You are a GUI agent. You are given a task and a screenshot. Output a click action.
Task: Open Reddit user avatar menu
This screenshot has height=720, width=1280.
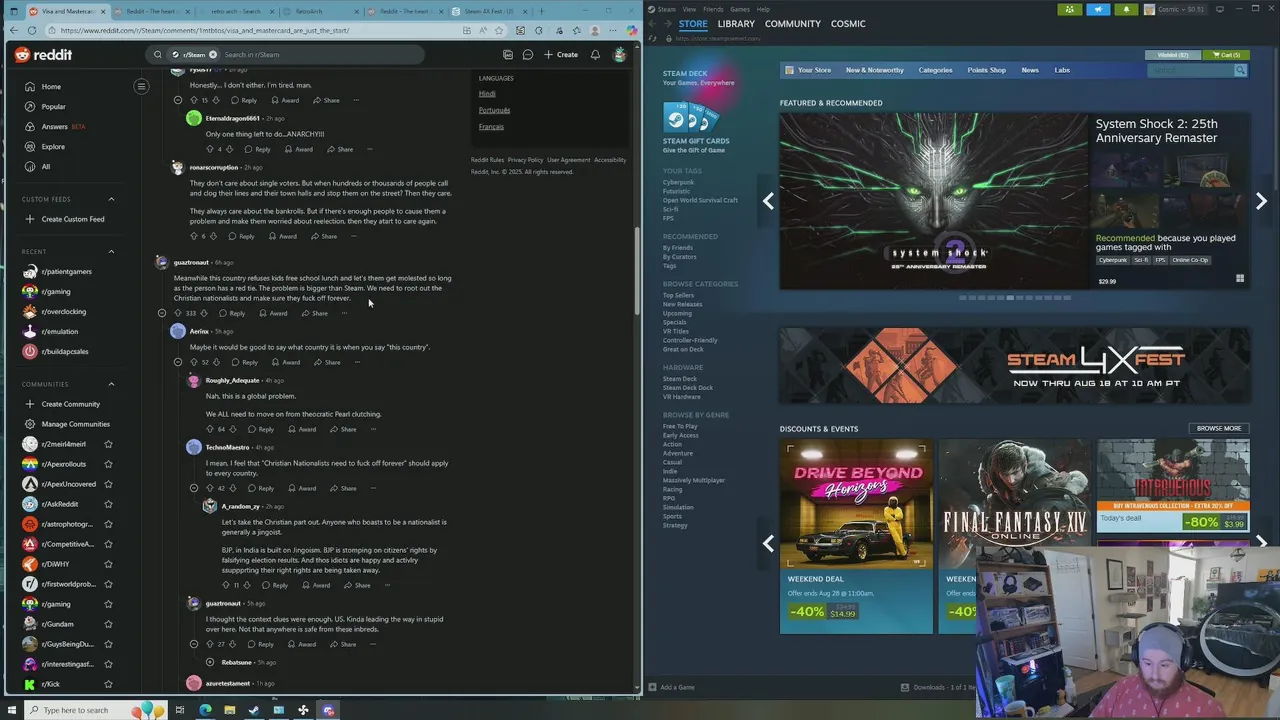[620, 55]
